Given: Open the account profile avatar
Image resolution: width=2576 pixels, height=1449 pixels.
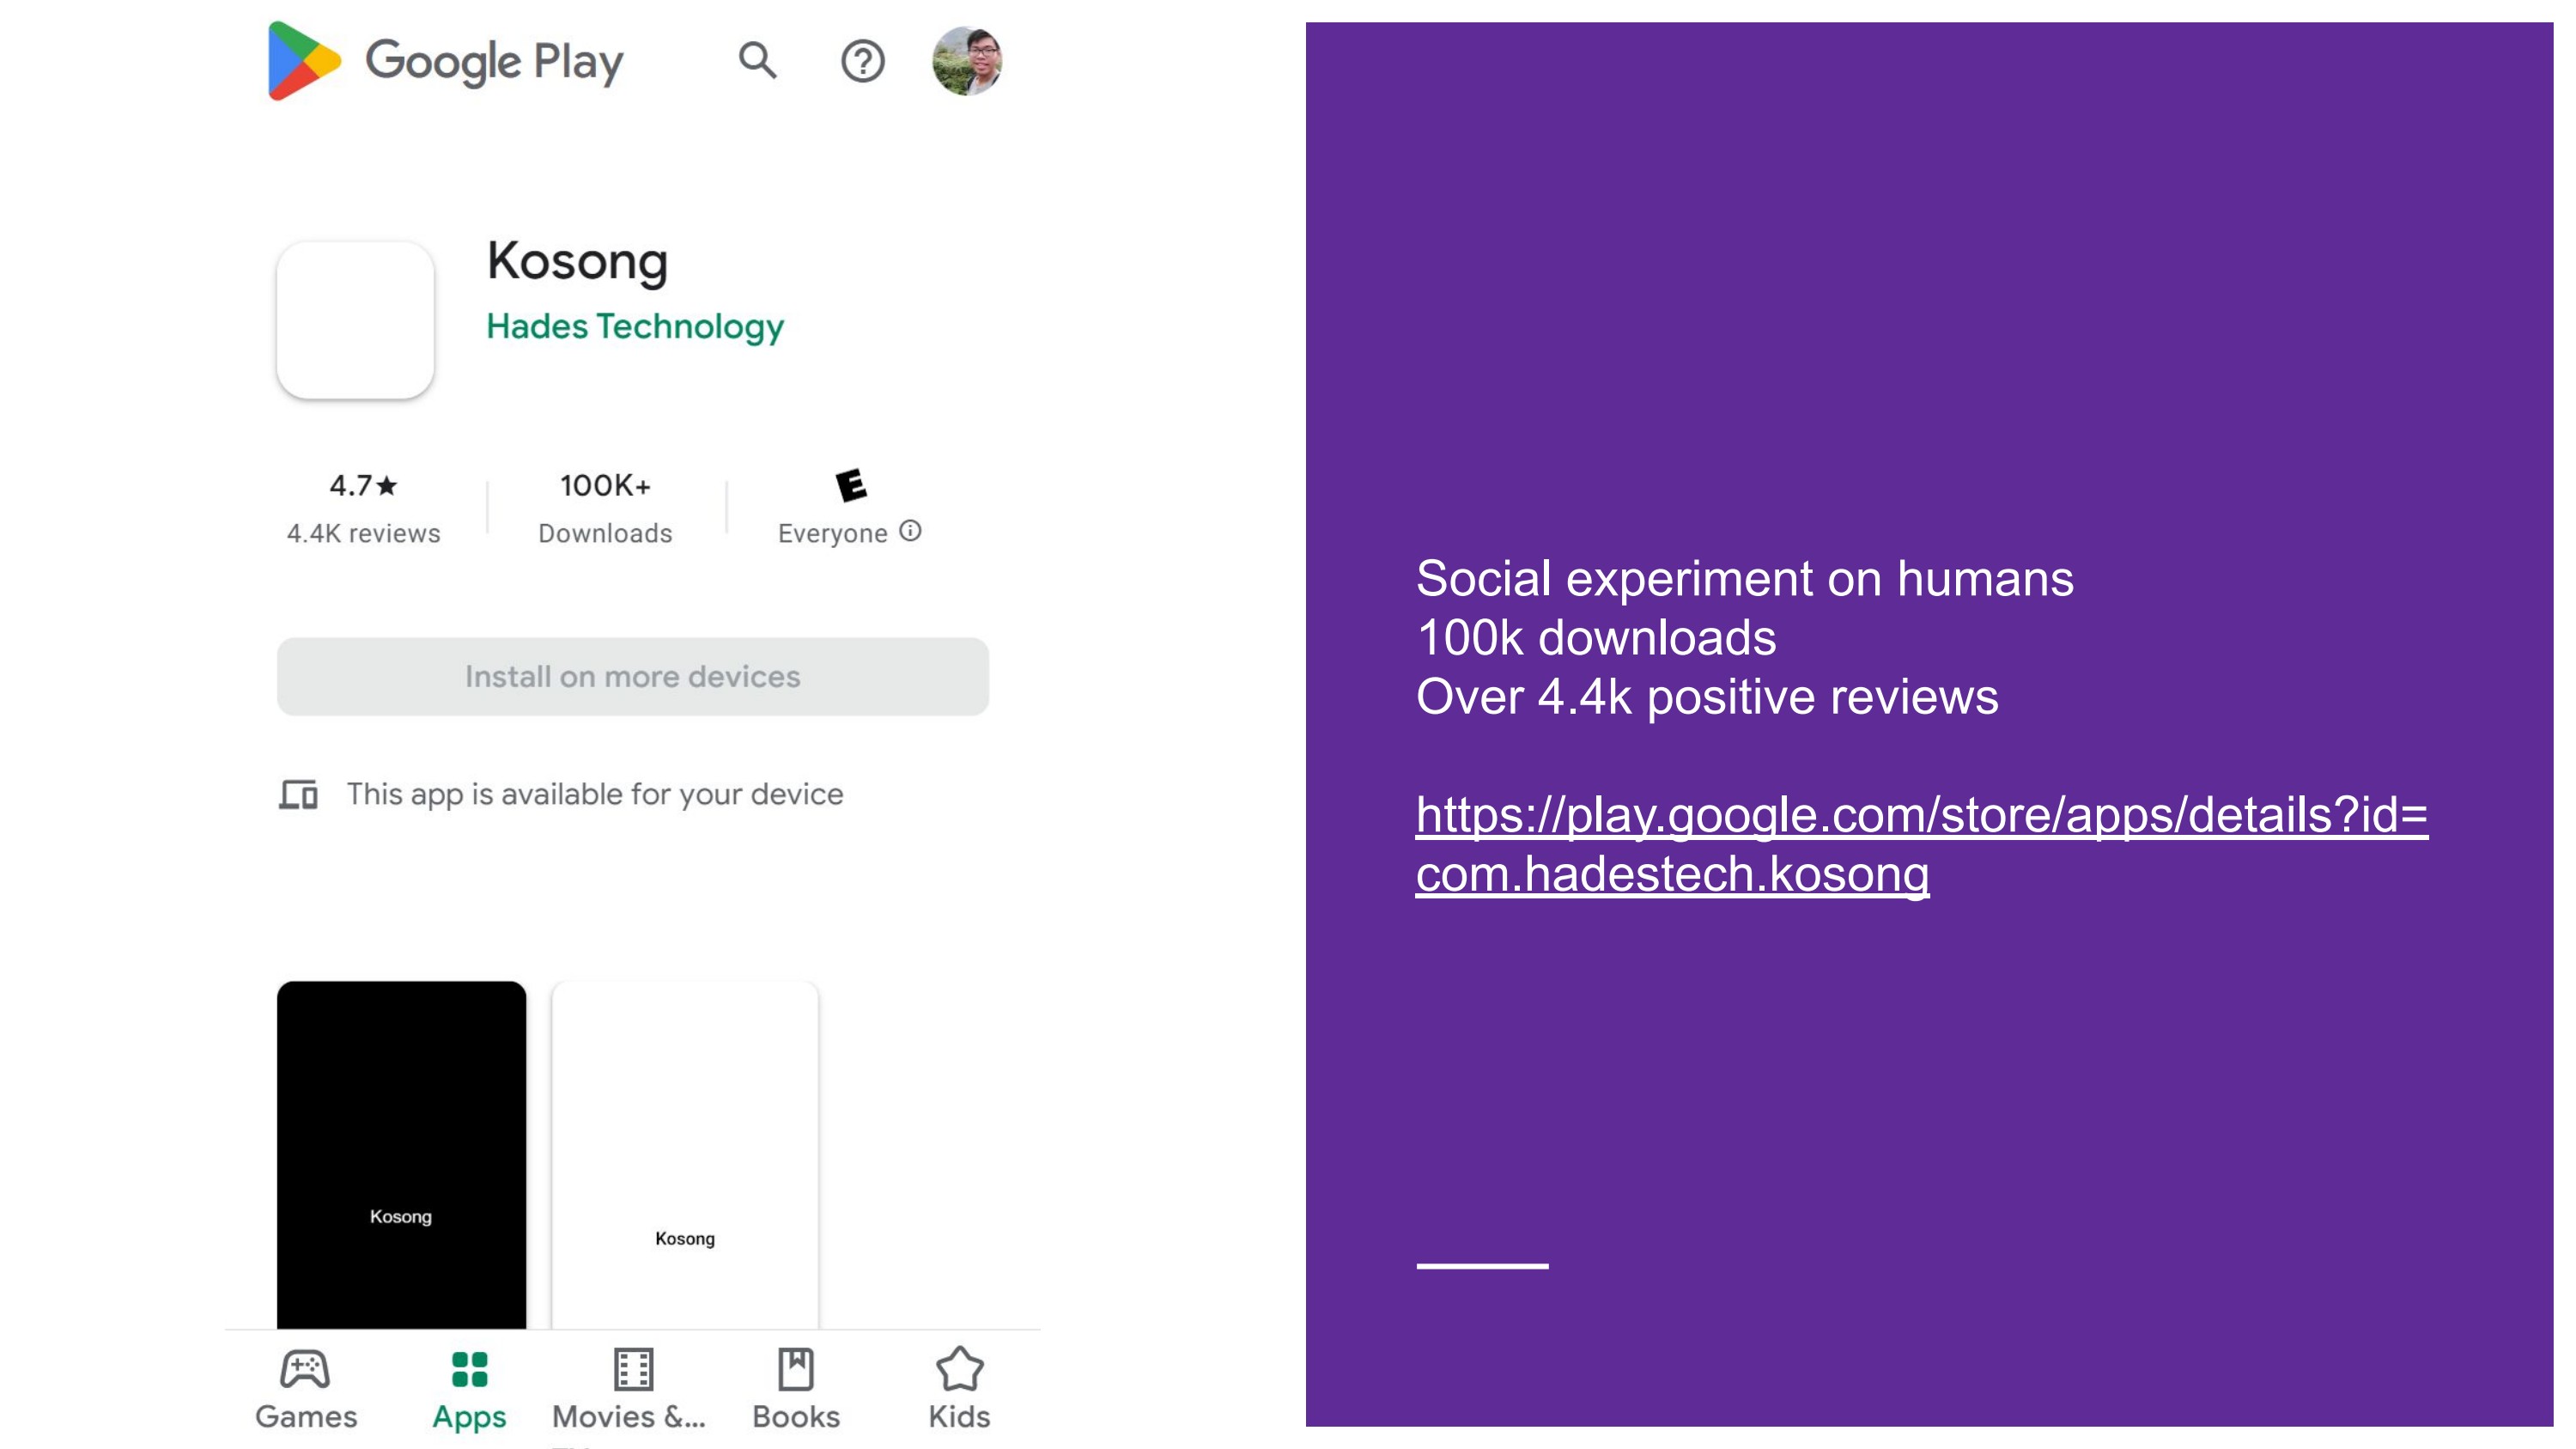Looking at the screenshot, I should (967, 61).
